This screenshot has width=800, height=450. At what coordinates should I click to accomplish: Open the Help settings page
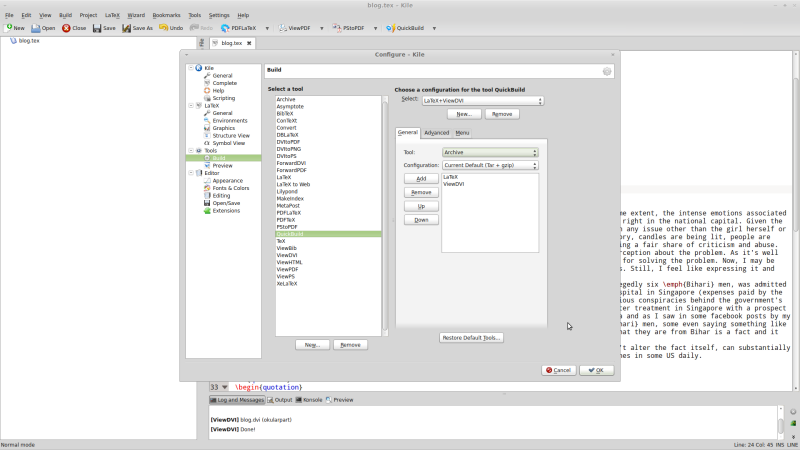[x=218, y=90]
